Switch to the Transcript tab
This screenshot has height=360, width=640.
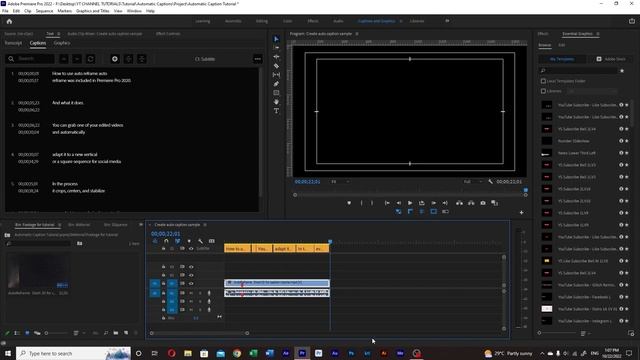[13, 43]
